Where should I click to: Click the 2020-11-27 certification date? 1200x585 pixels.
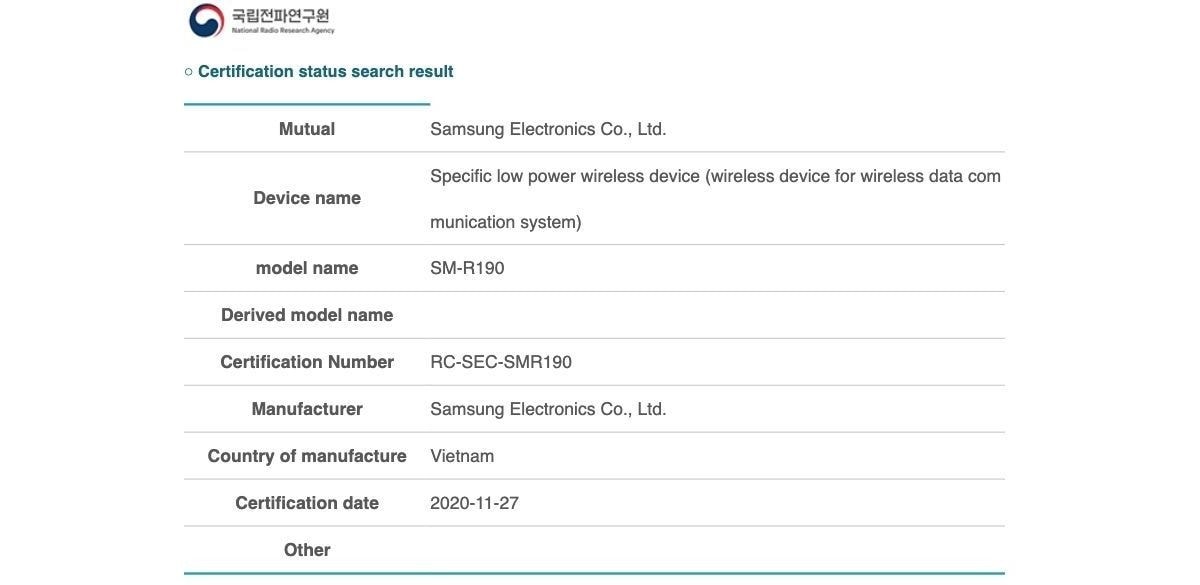pyautogui.click(x=474, y=503)
